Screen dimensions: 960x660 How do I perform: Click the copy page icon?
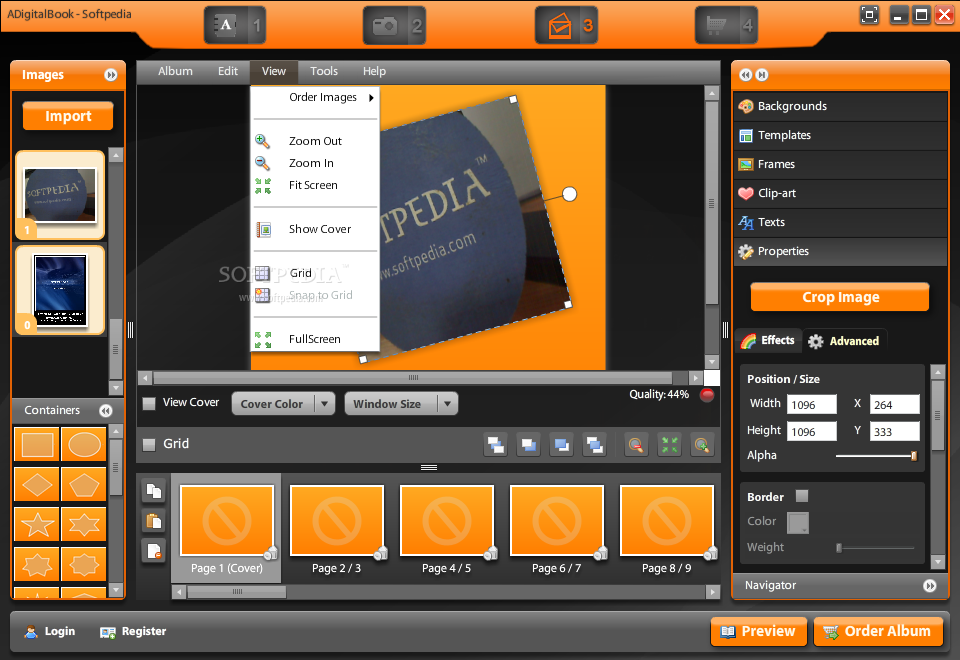click(x=154, y=490)
